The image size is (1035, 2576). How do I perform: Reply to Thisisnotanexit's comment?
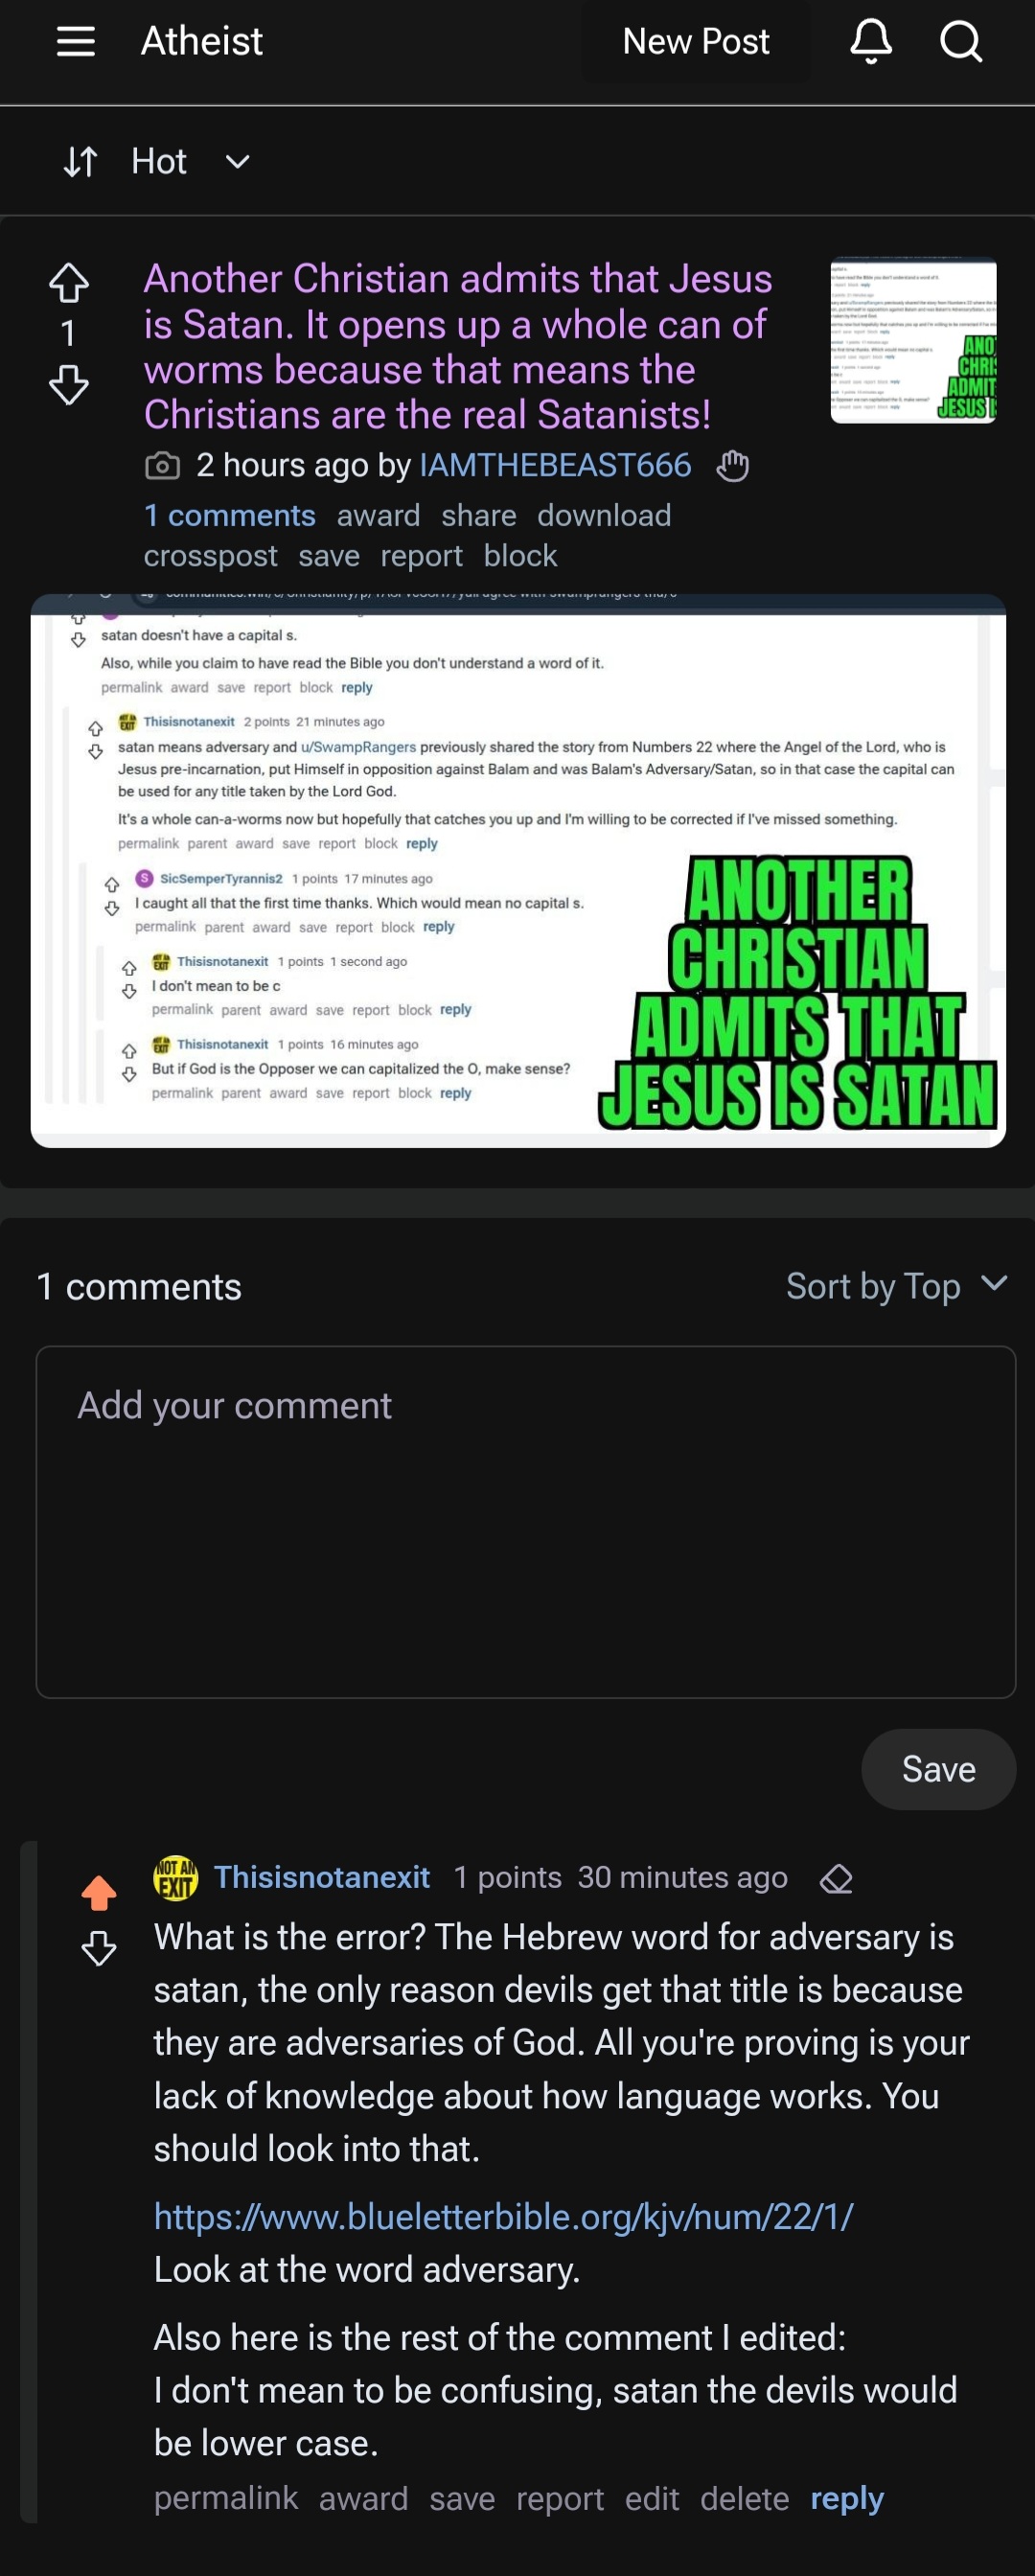847,2498
